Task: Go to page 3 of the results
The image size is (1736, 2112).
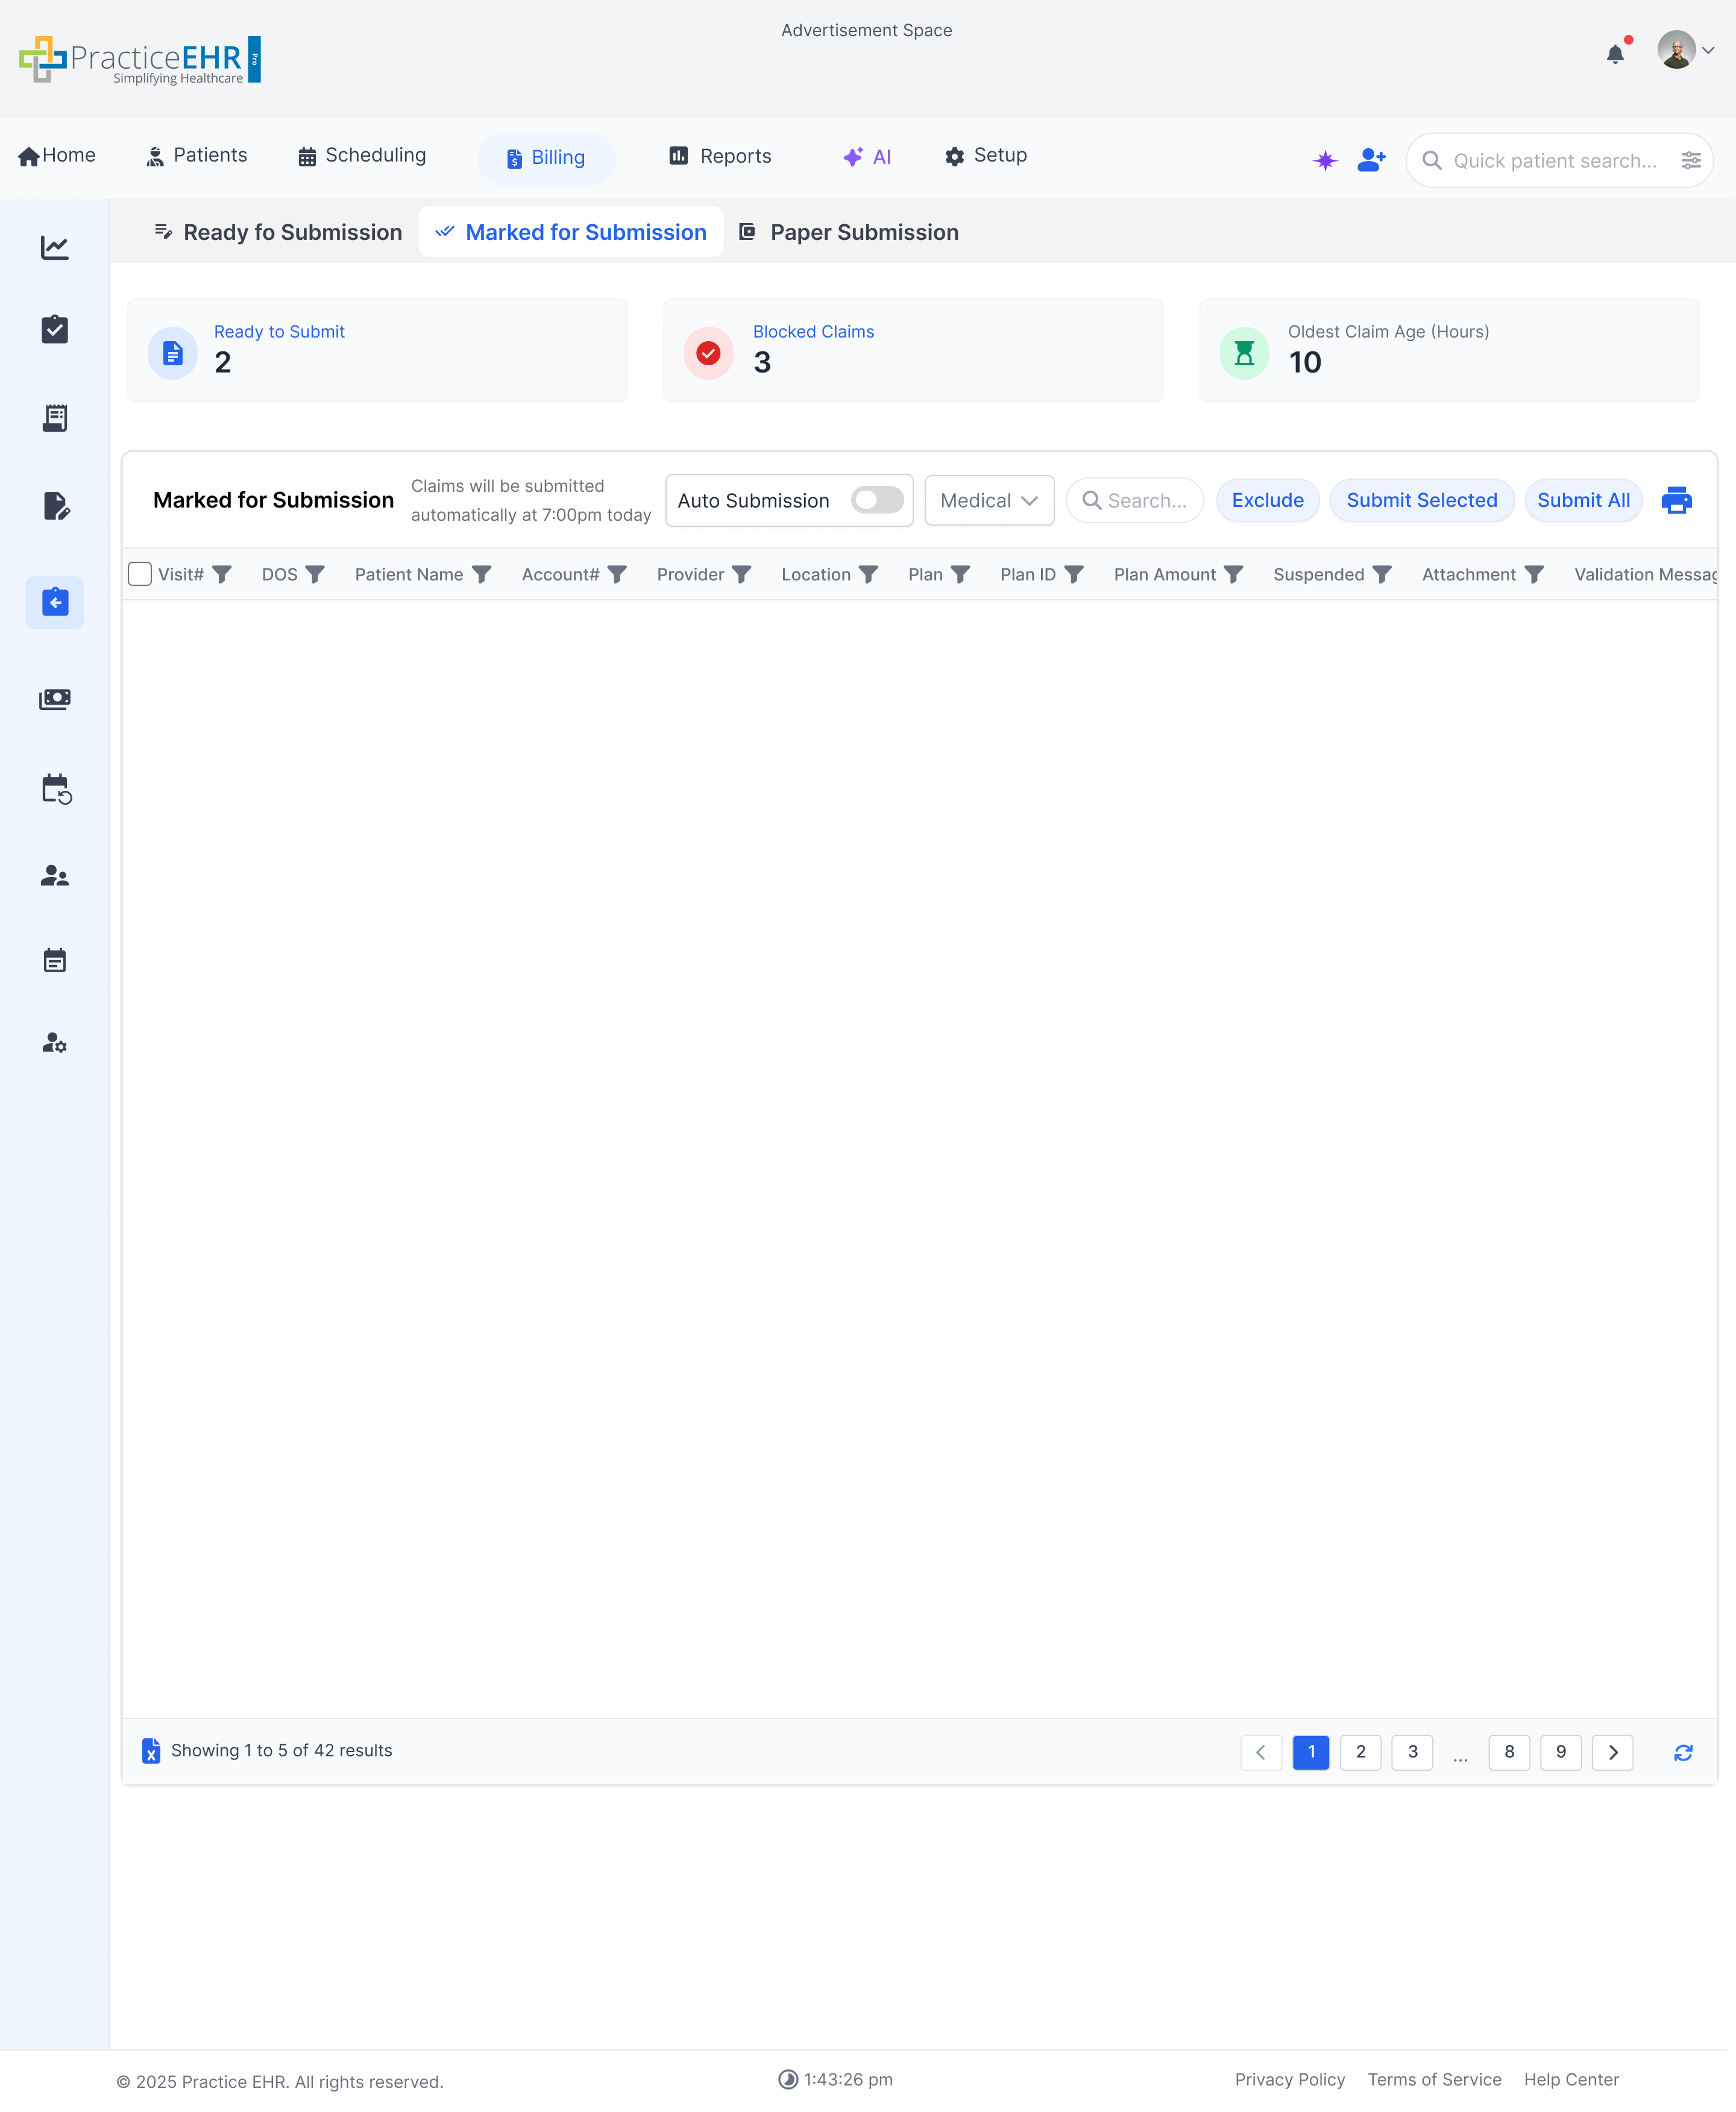Action: pos(1412,1752)
